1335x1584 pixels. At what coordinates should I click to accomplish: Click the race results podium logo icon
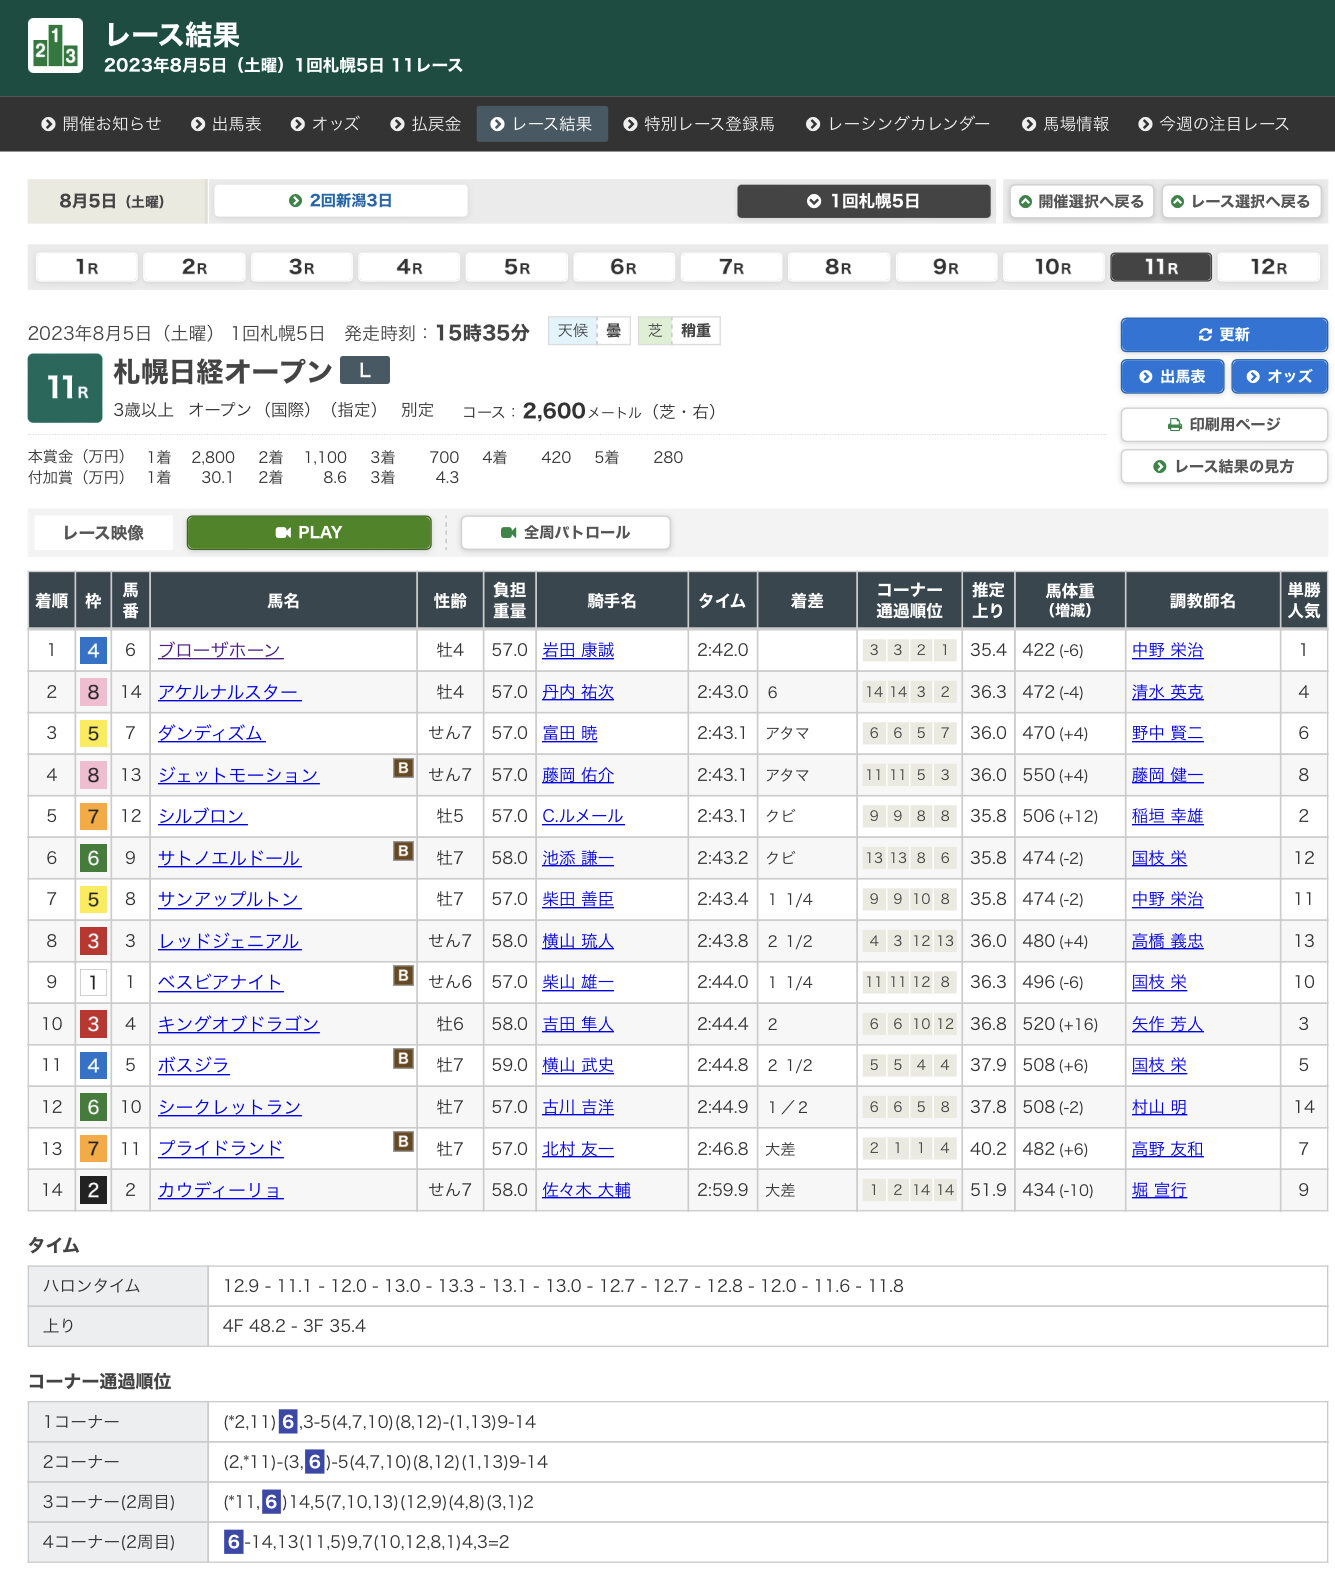(55, 46)
